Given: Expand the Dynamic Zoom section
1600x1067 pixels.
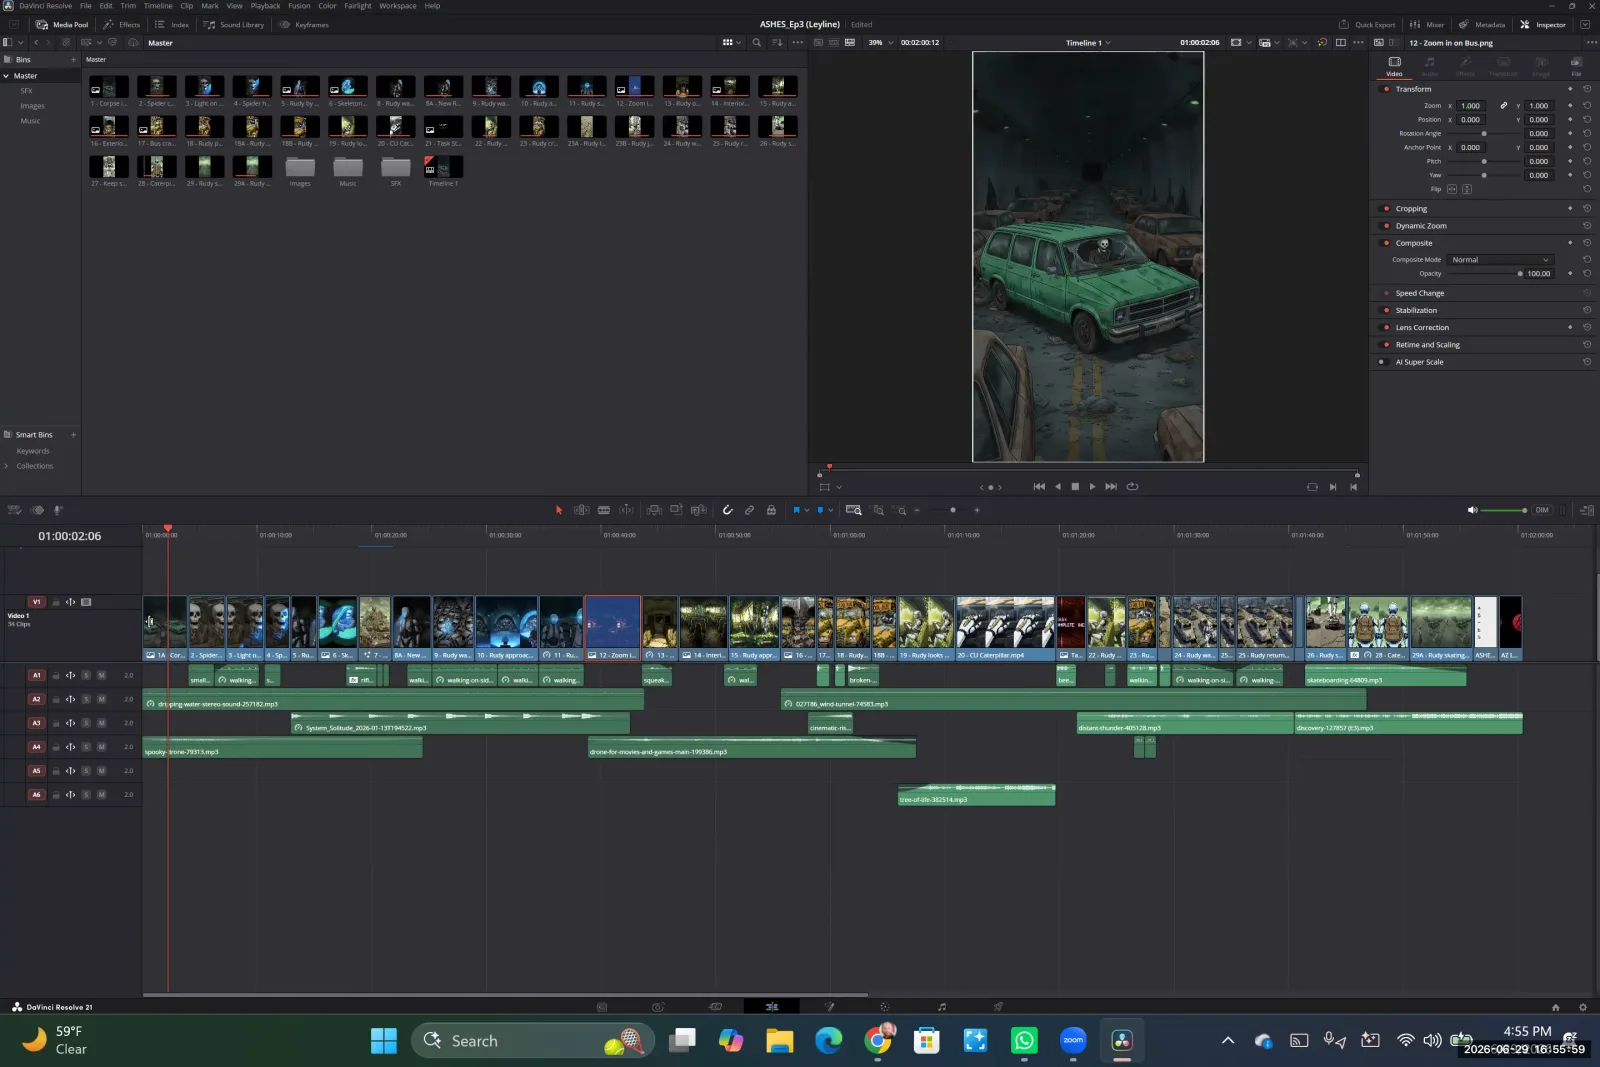Looking at the screenshot, I should (1421, 226).
